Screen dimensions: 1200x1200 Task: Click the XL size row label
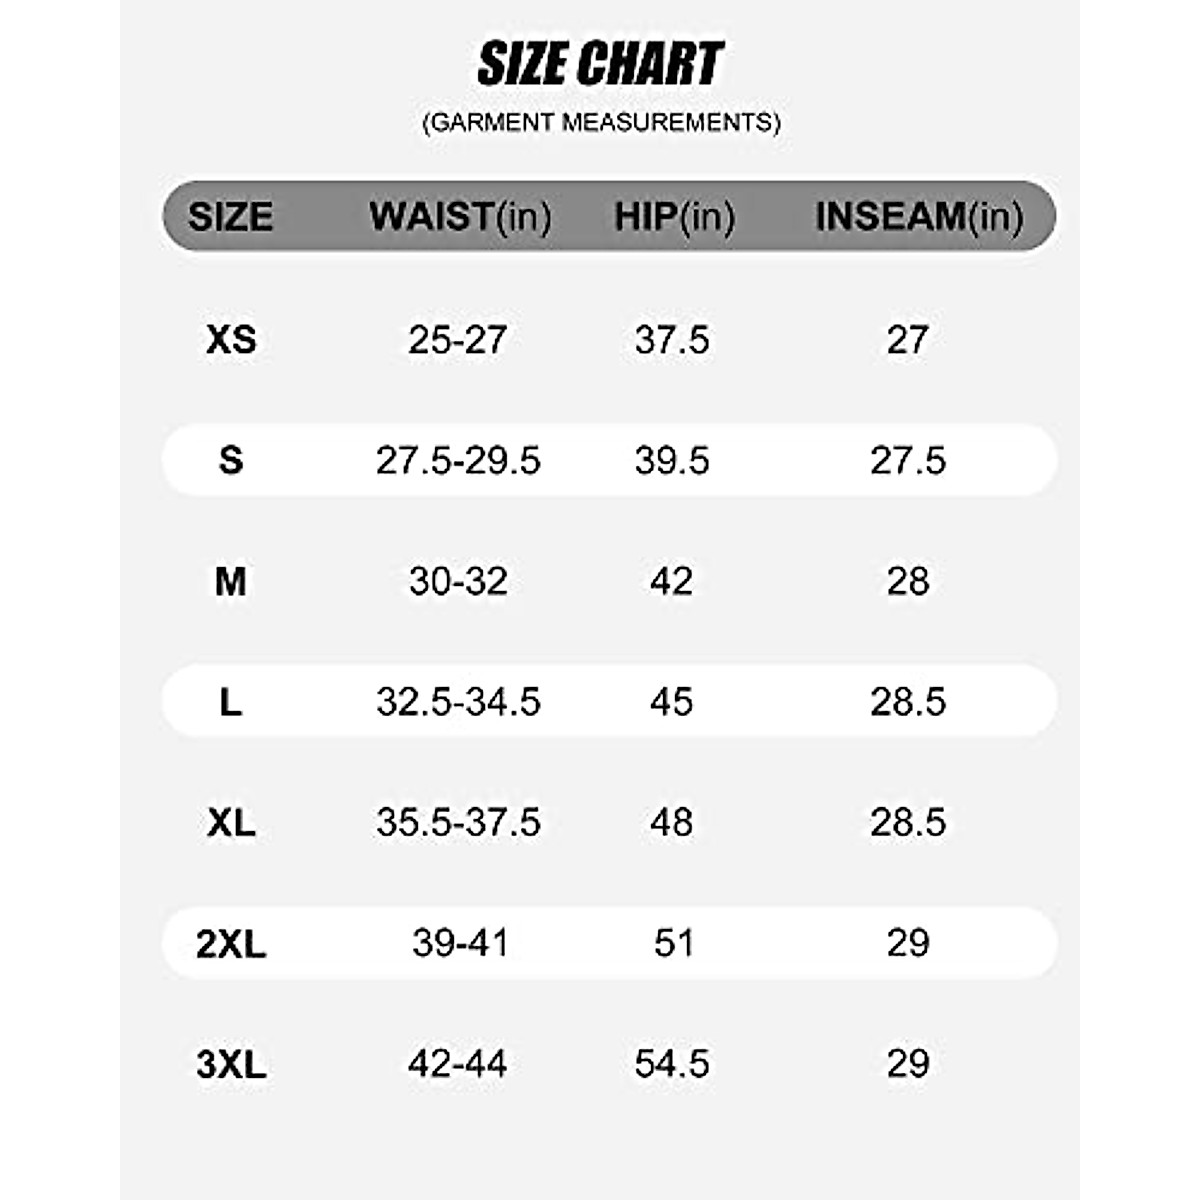point(231,822)
